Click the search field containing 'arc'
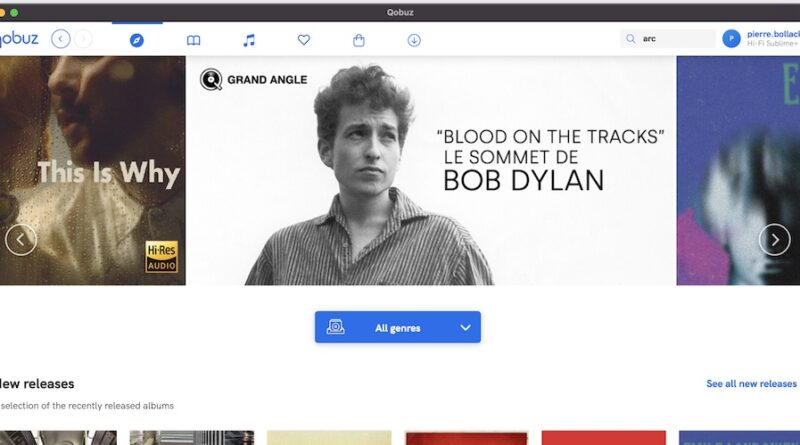The height and width of the screenshot is (445, 800). point(675,39)
